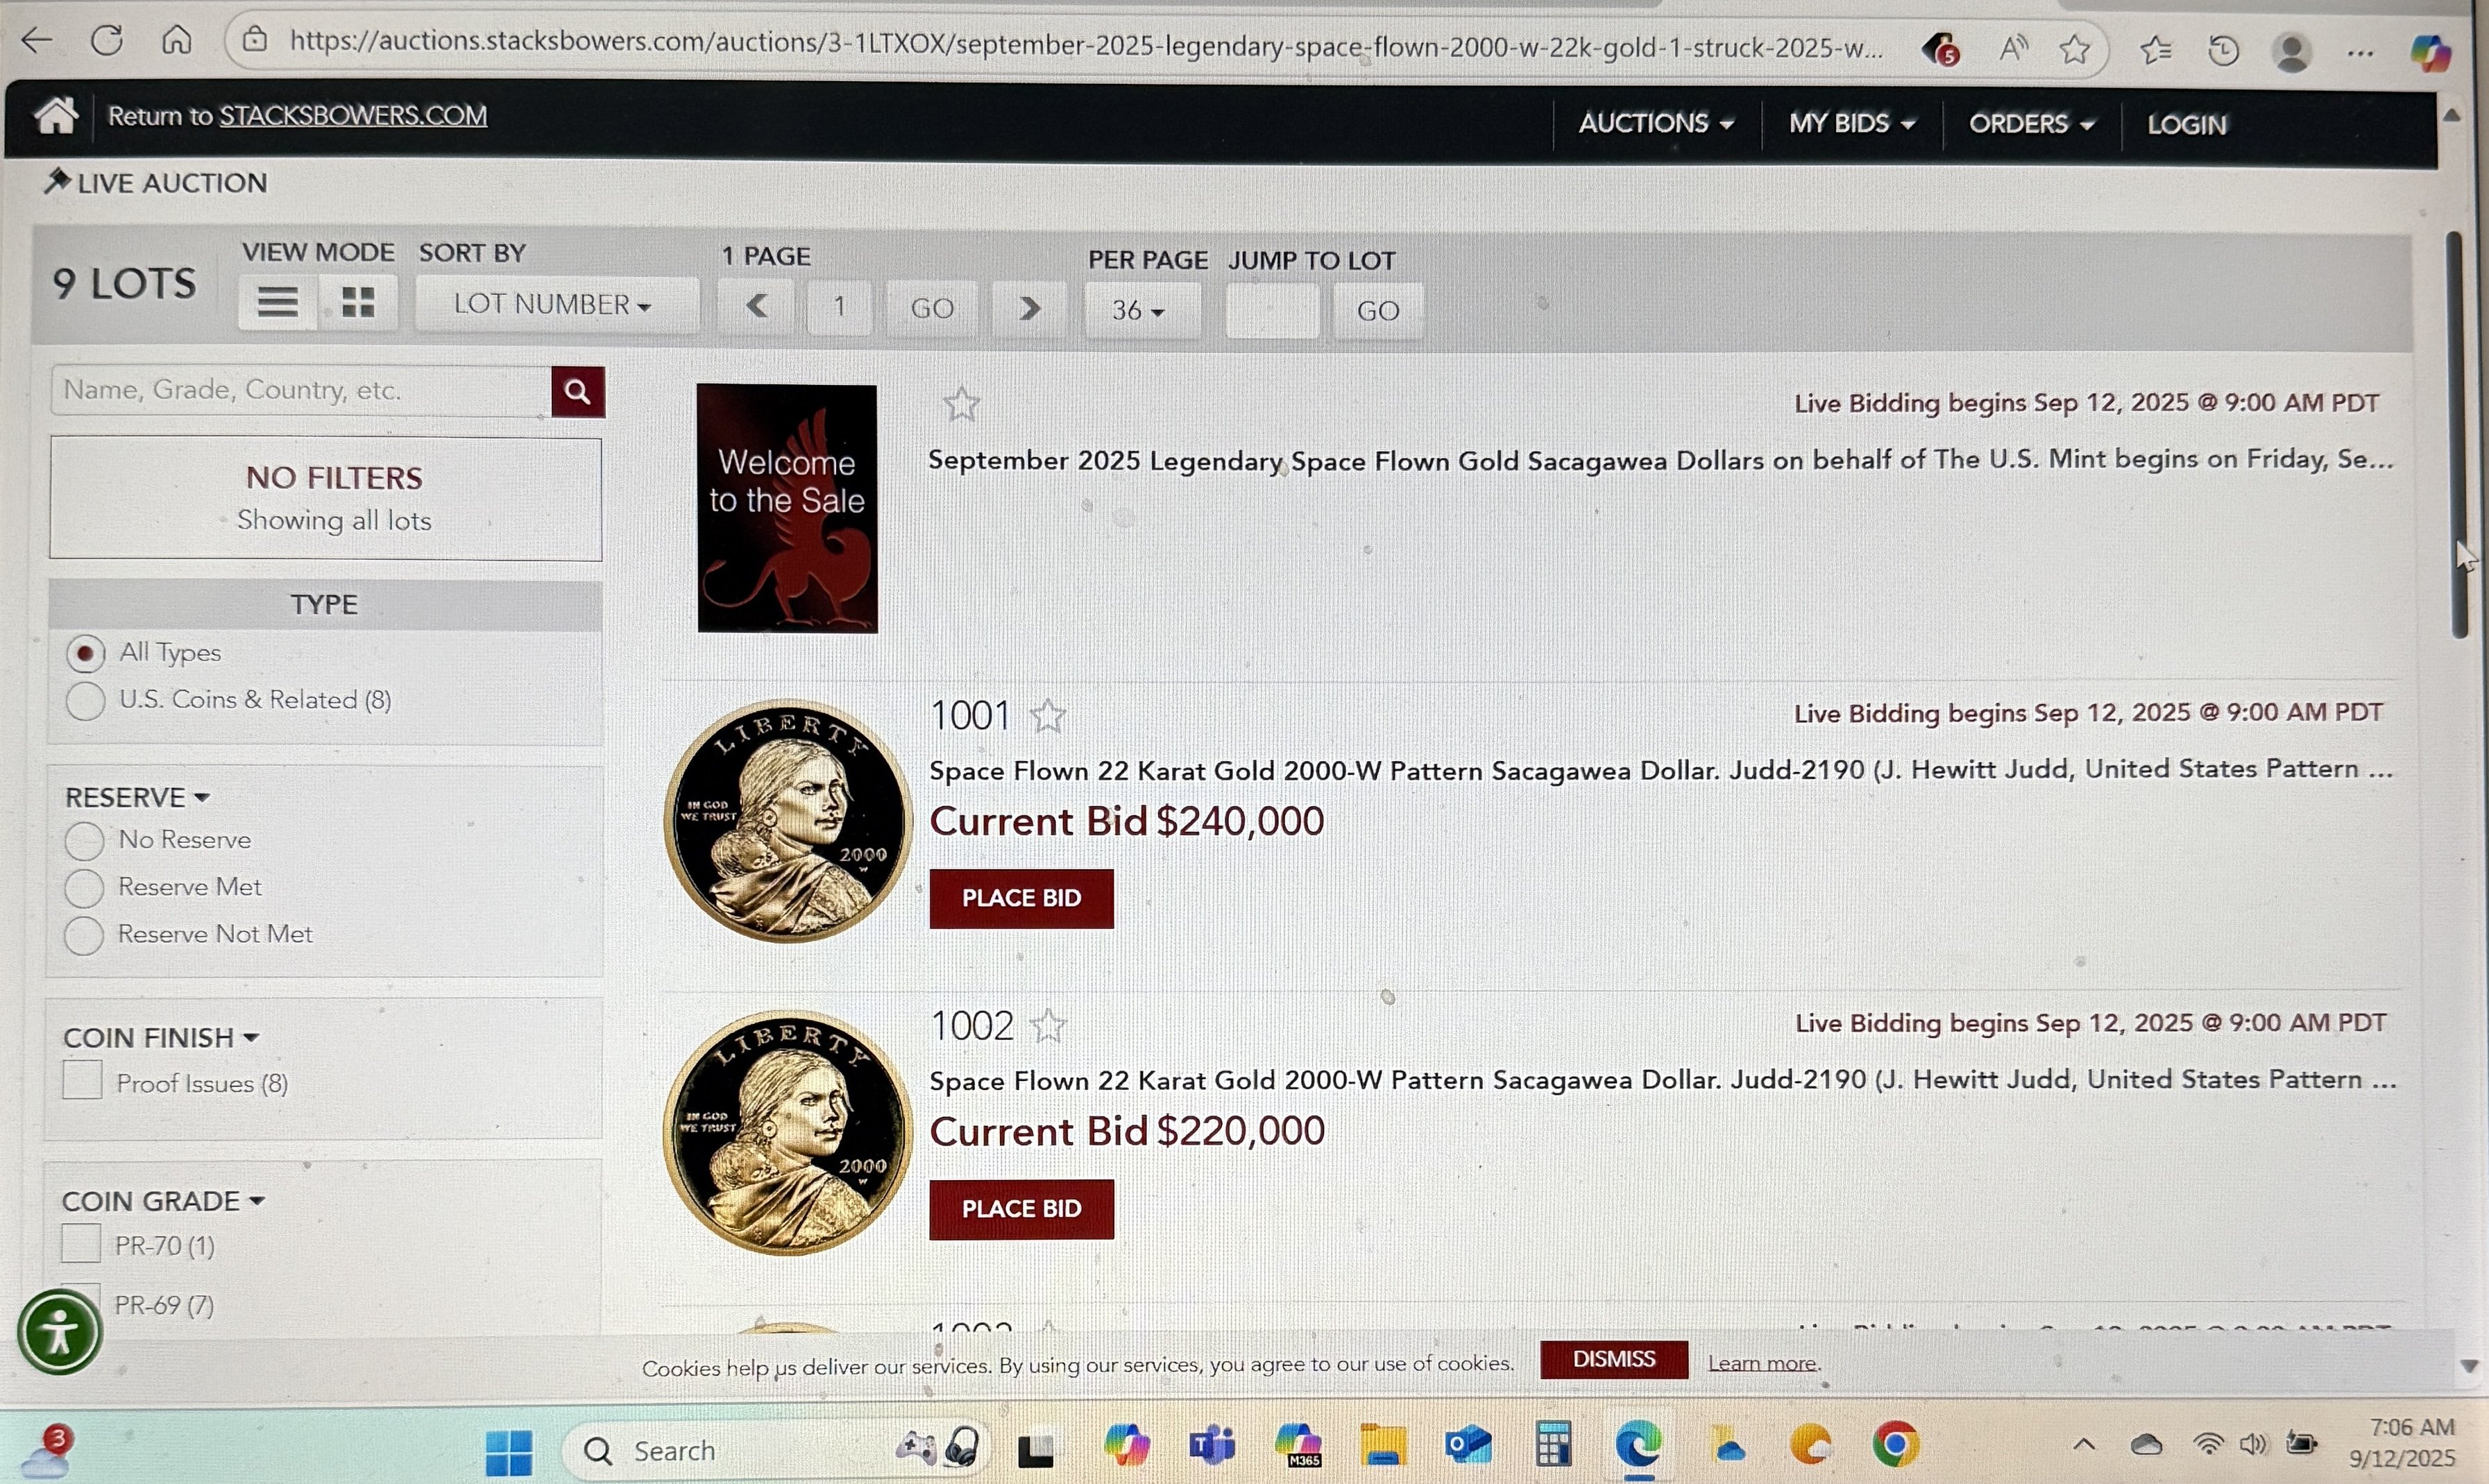
Task: Collapse the COIN FINISH filter section
Action: tap(160, 1038)
